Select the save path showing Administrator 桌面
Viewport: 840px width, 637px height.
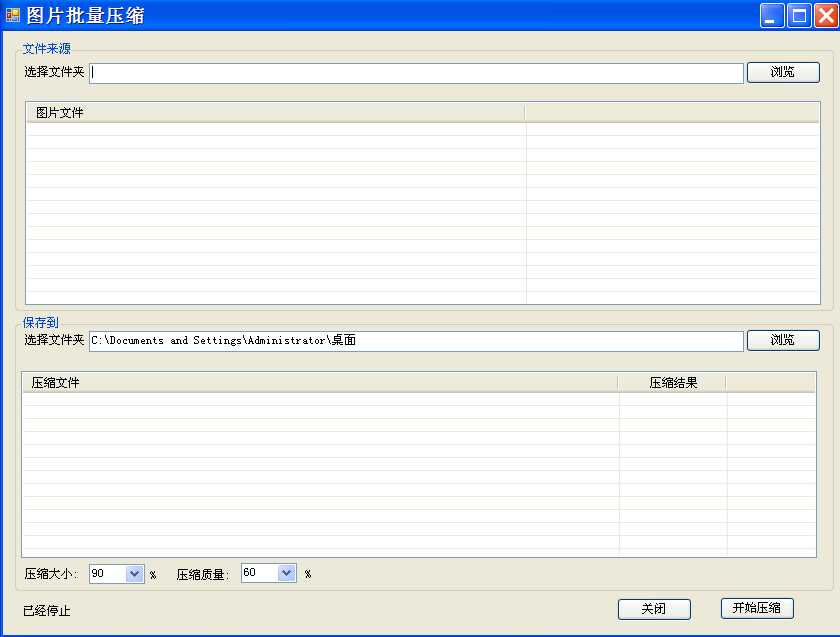pyautogui.click(x=400, y=340)
